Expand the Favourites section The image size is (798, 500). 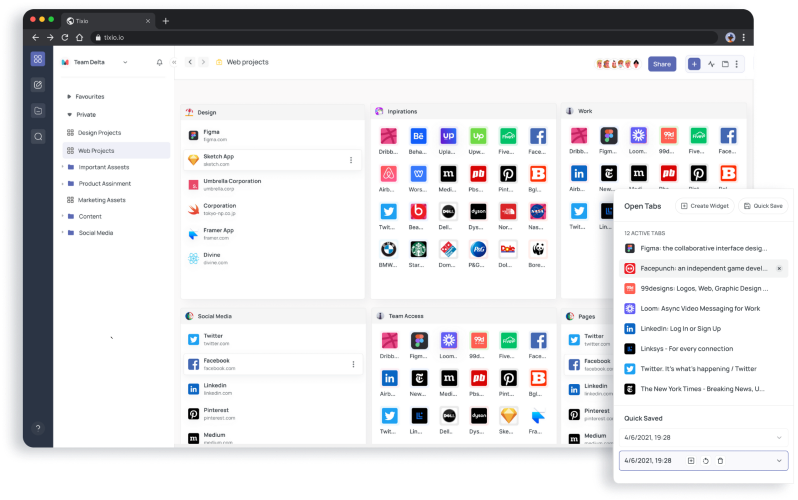(x=69, y=96)
